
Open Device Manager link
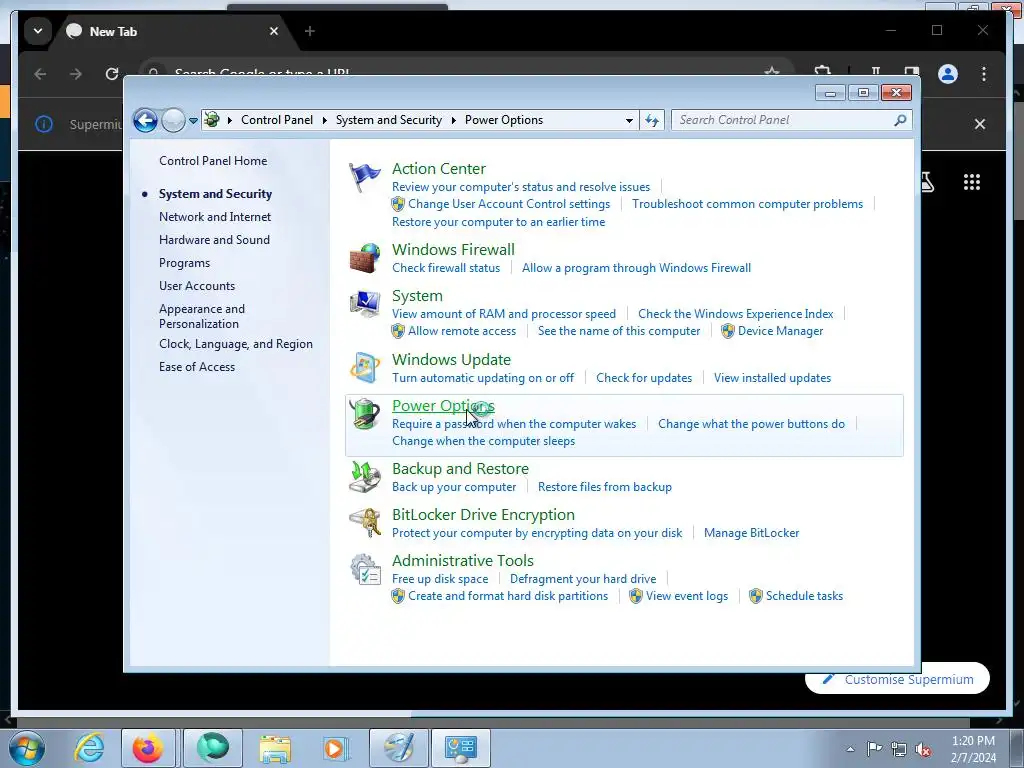click(x=780, y=331)
